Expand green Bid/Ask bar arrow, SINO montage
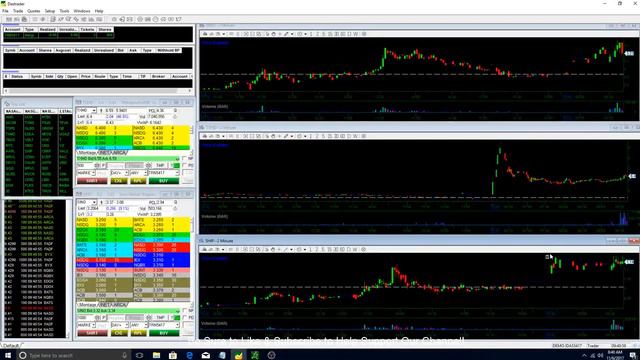Screen dimensions: 640x360 coord(177,311)
